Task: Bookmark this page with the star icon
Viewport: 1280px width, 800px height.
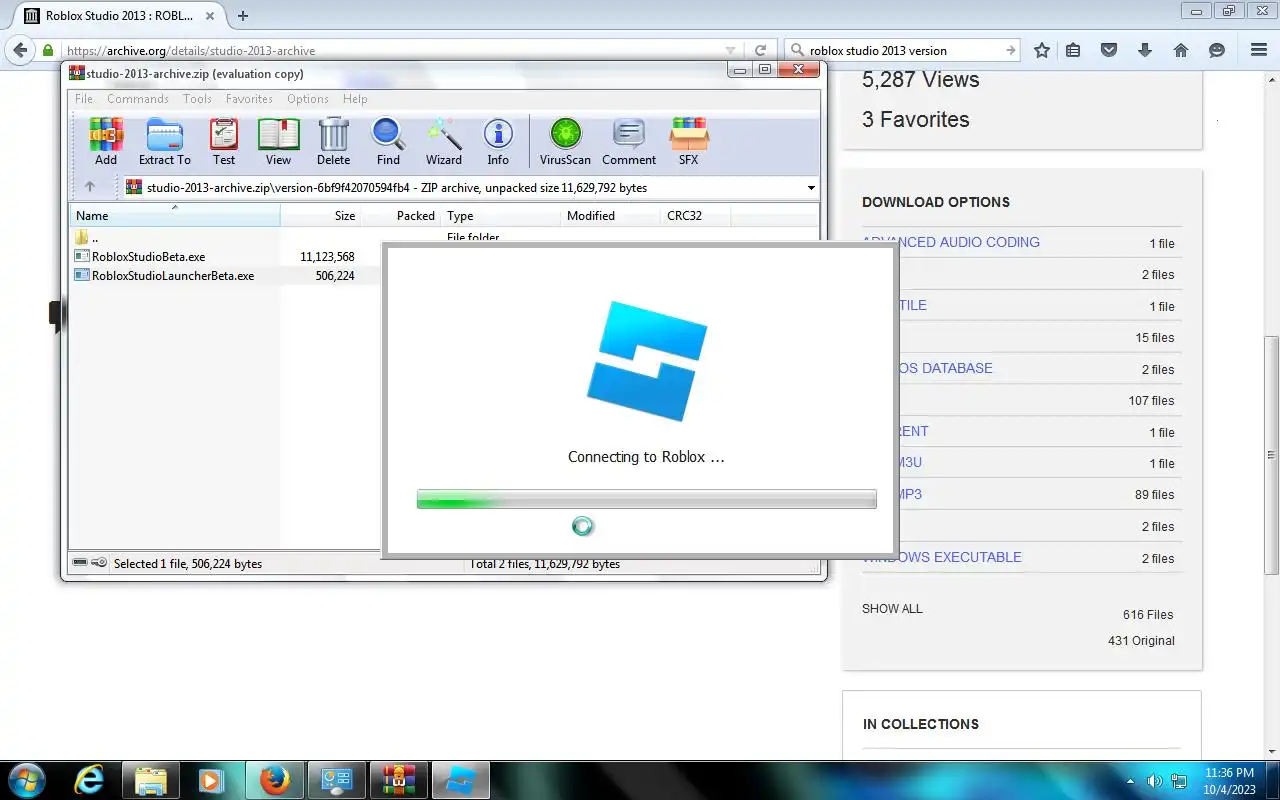Action: pyautogui.click(x=1042, y=50)
